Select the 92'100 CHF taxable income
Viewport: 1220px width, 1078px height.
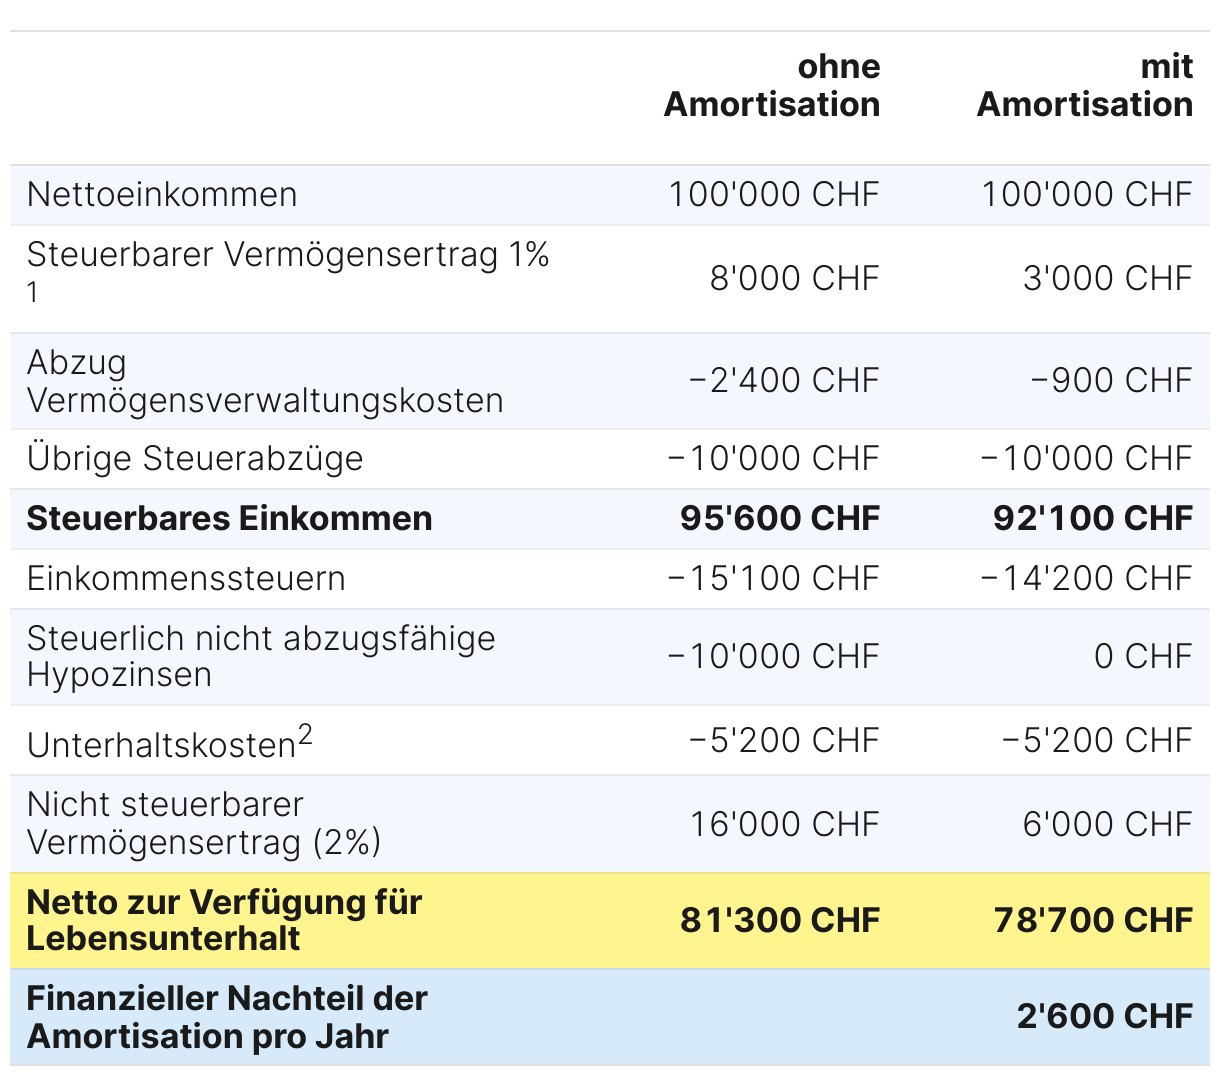click(x=1092, y=518)
